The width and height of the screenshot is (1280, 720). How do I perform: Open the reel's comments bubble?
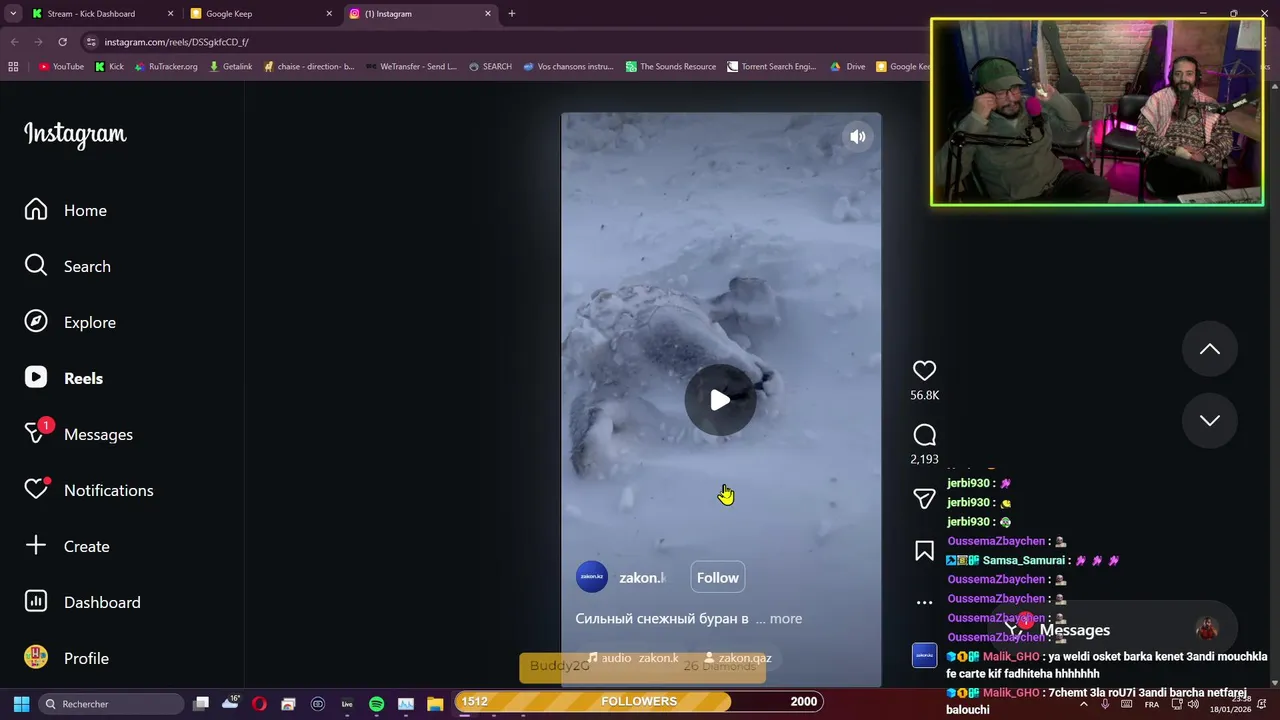[924, 435]
